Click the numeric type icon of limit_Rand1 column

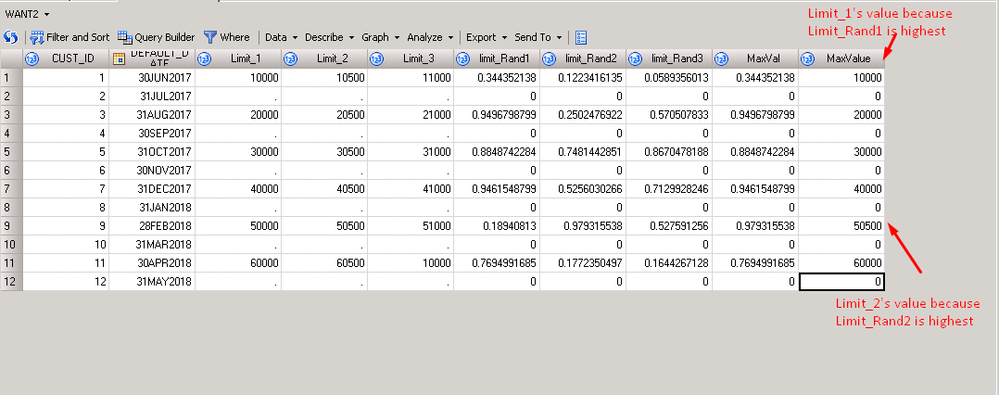pos(463,59)
